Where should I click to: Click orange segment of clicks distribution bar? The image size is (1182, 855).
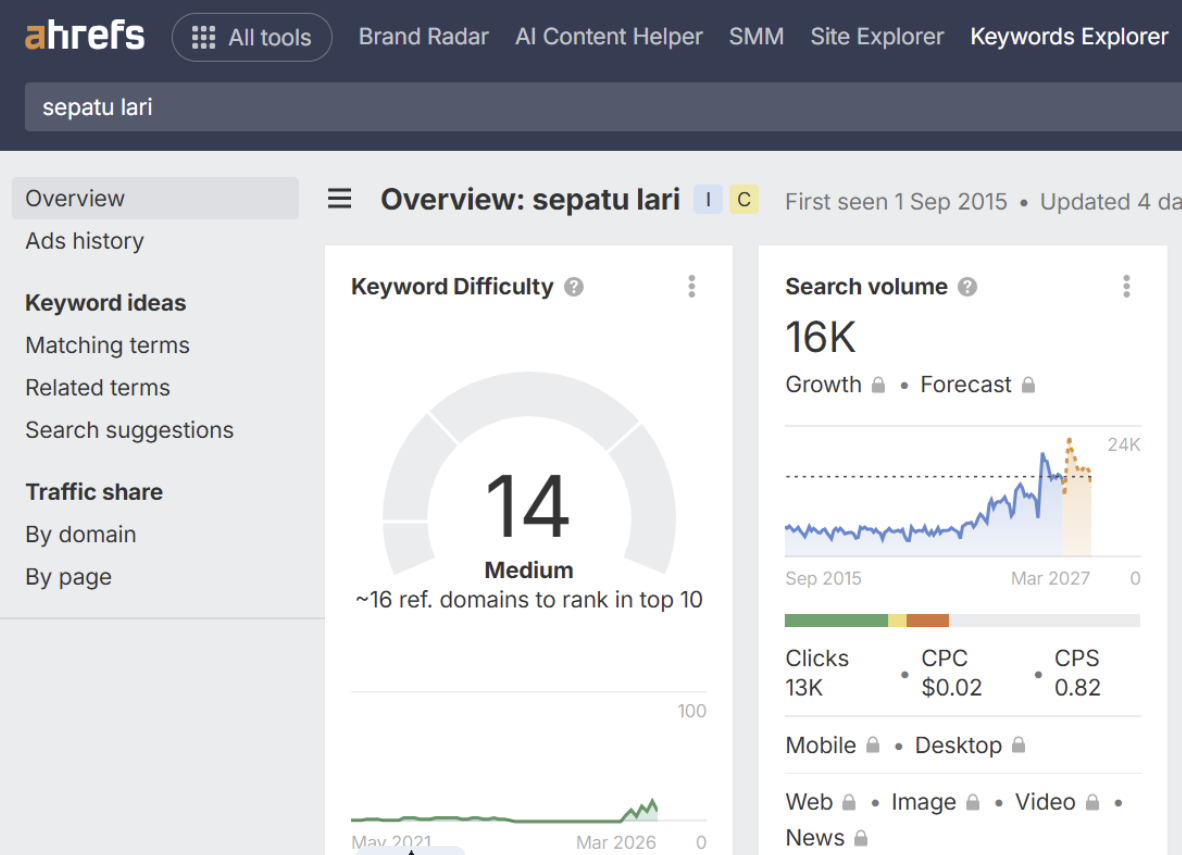click(x=927, y=621)
